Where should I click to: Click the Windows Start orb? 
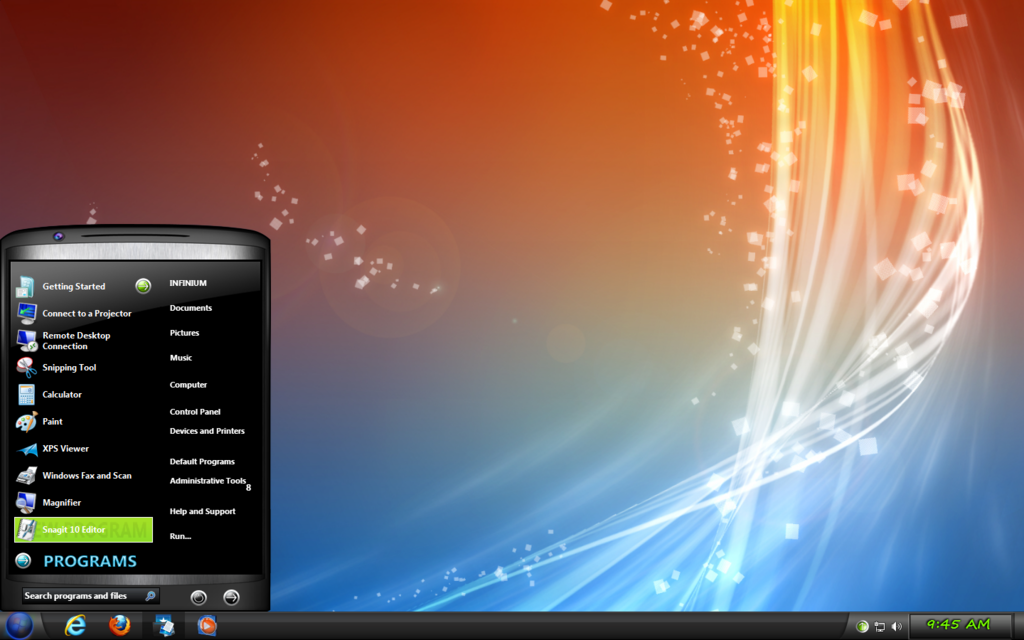[x=19, y=626]
